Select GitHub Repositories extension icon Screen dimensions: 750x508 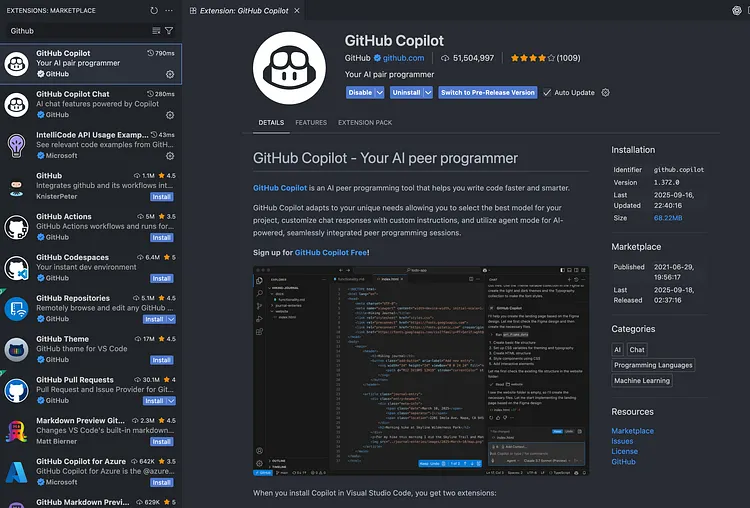pos(17,309)
